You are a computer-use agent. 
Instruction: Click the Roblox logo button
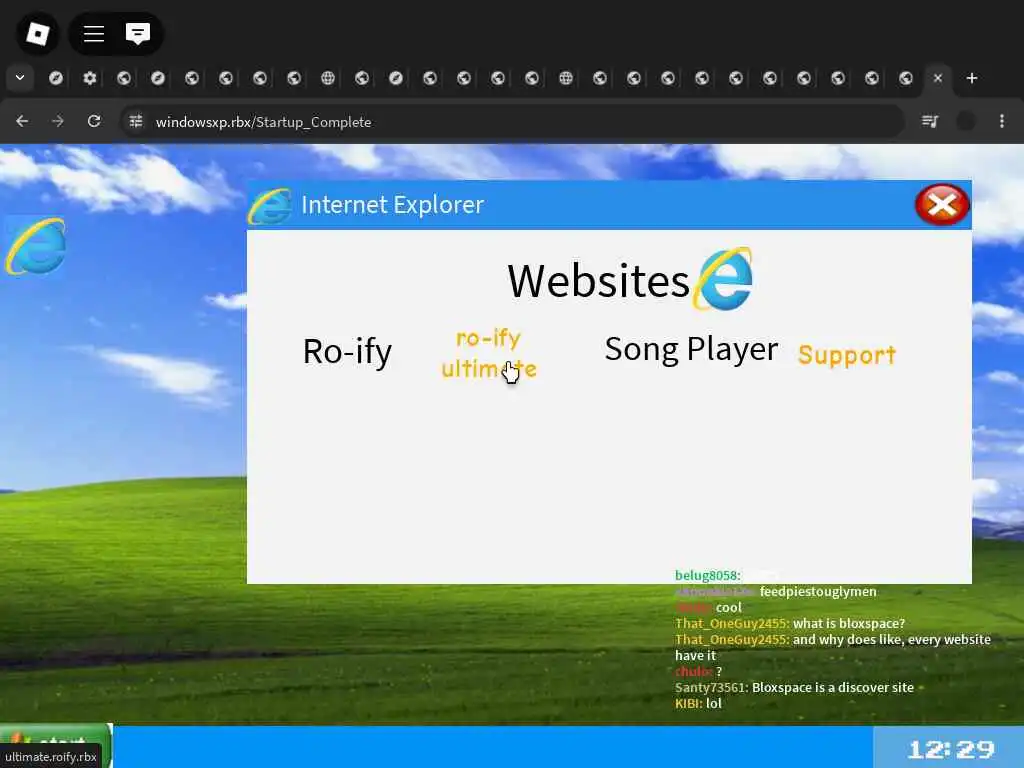pyautogui.click(x=37, y=33)
